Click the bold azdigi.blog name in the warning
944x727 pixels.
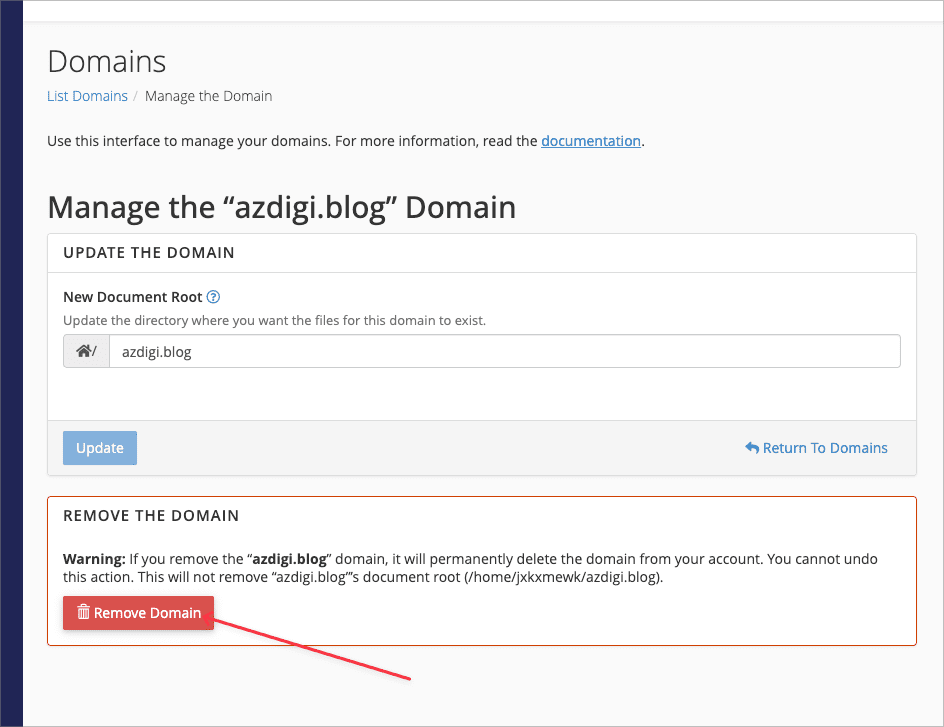click(x=291, y=559)
